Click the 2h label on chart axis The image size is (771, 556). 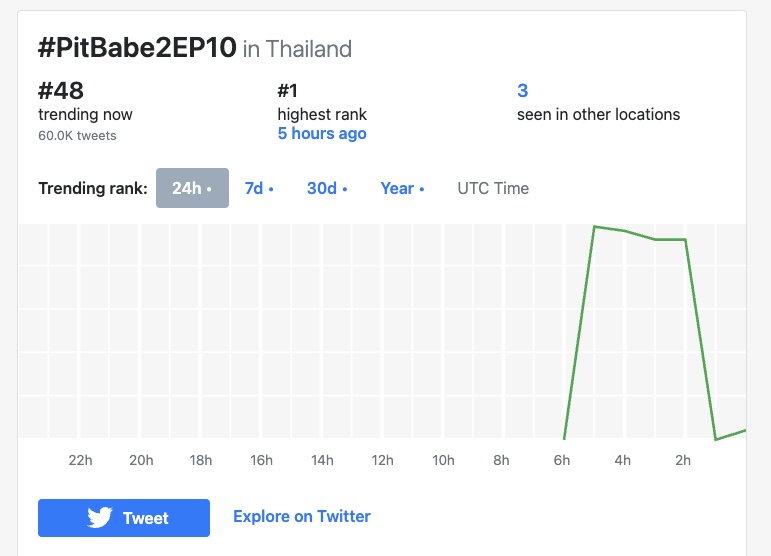coord(683,460)
